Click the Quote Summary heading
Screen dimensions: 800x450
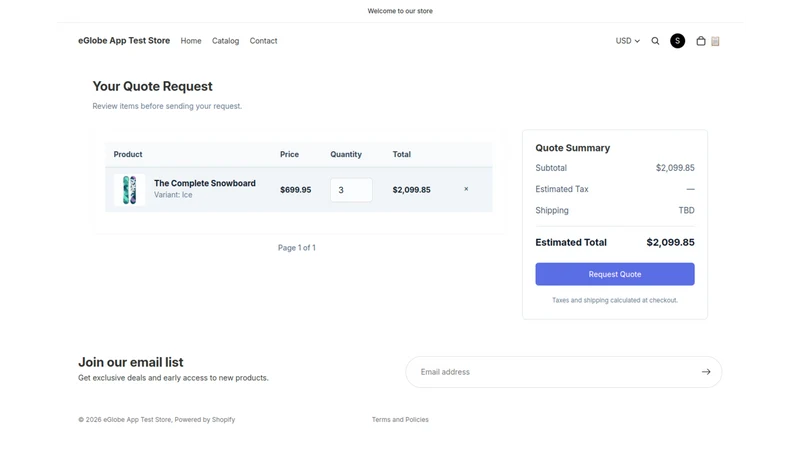[572, 148]
